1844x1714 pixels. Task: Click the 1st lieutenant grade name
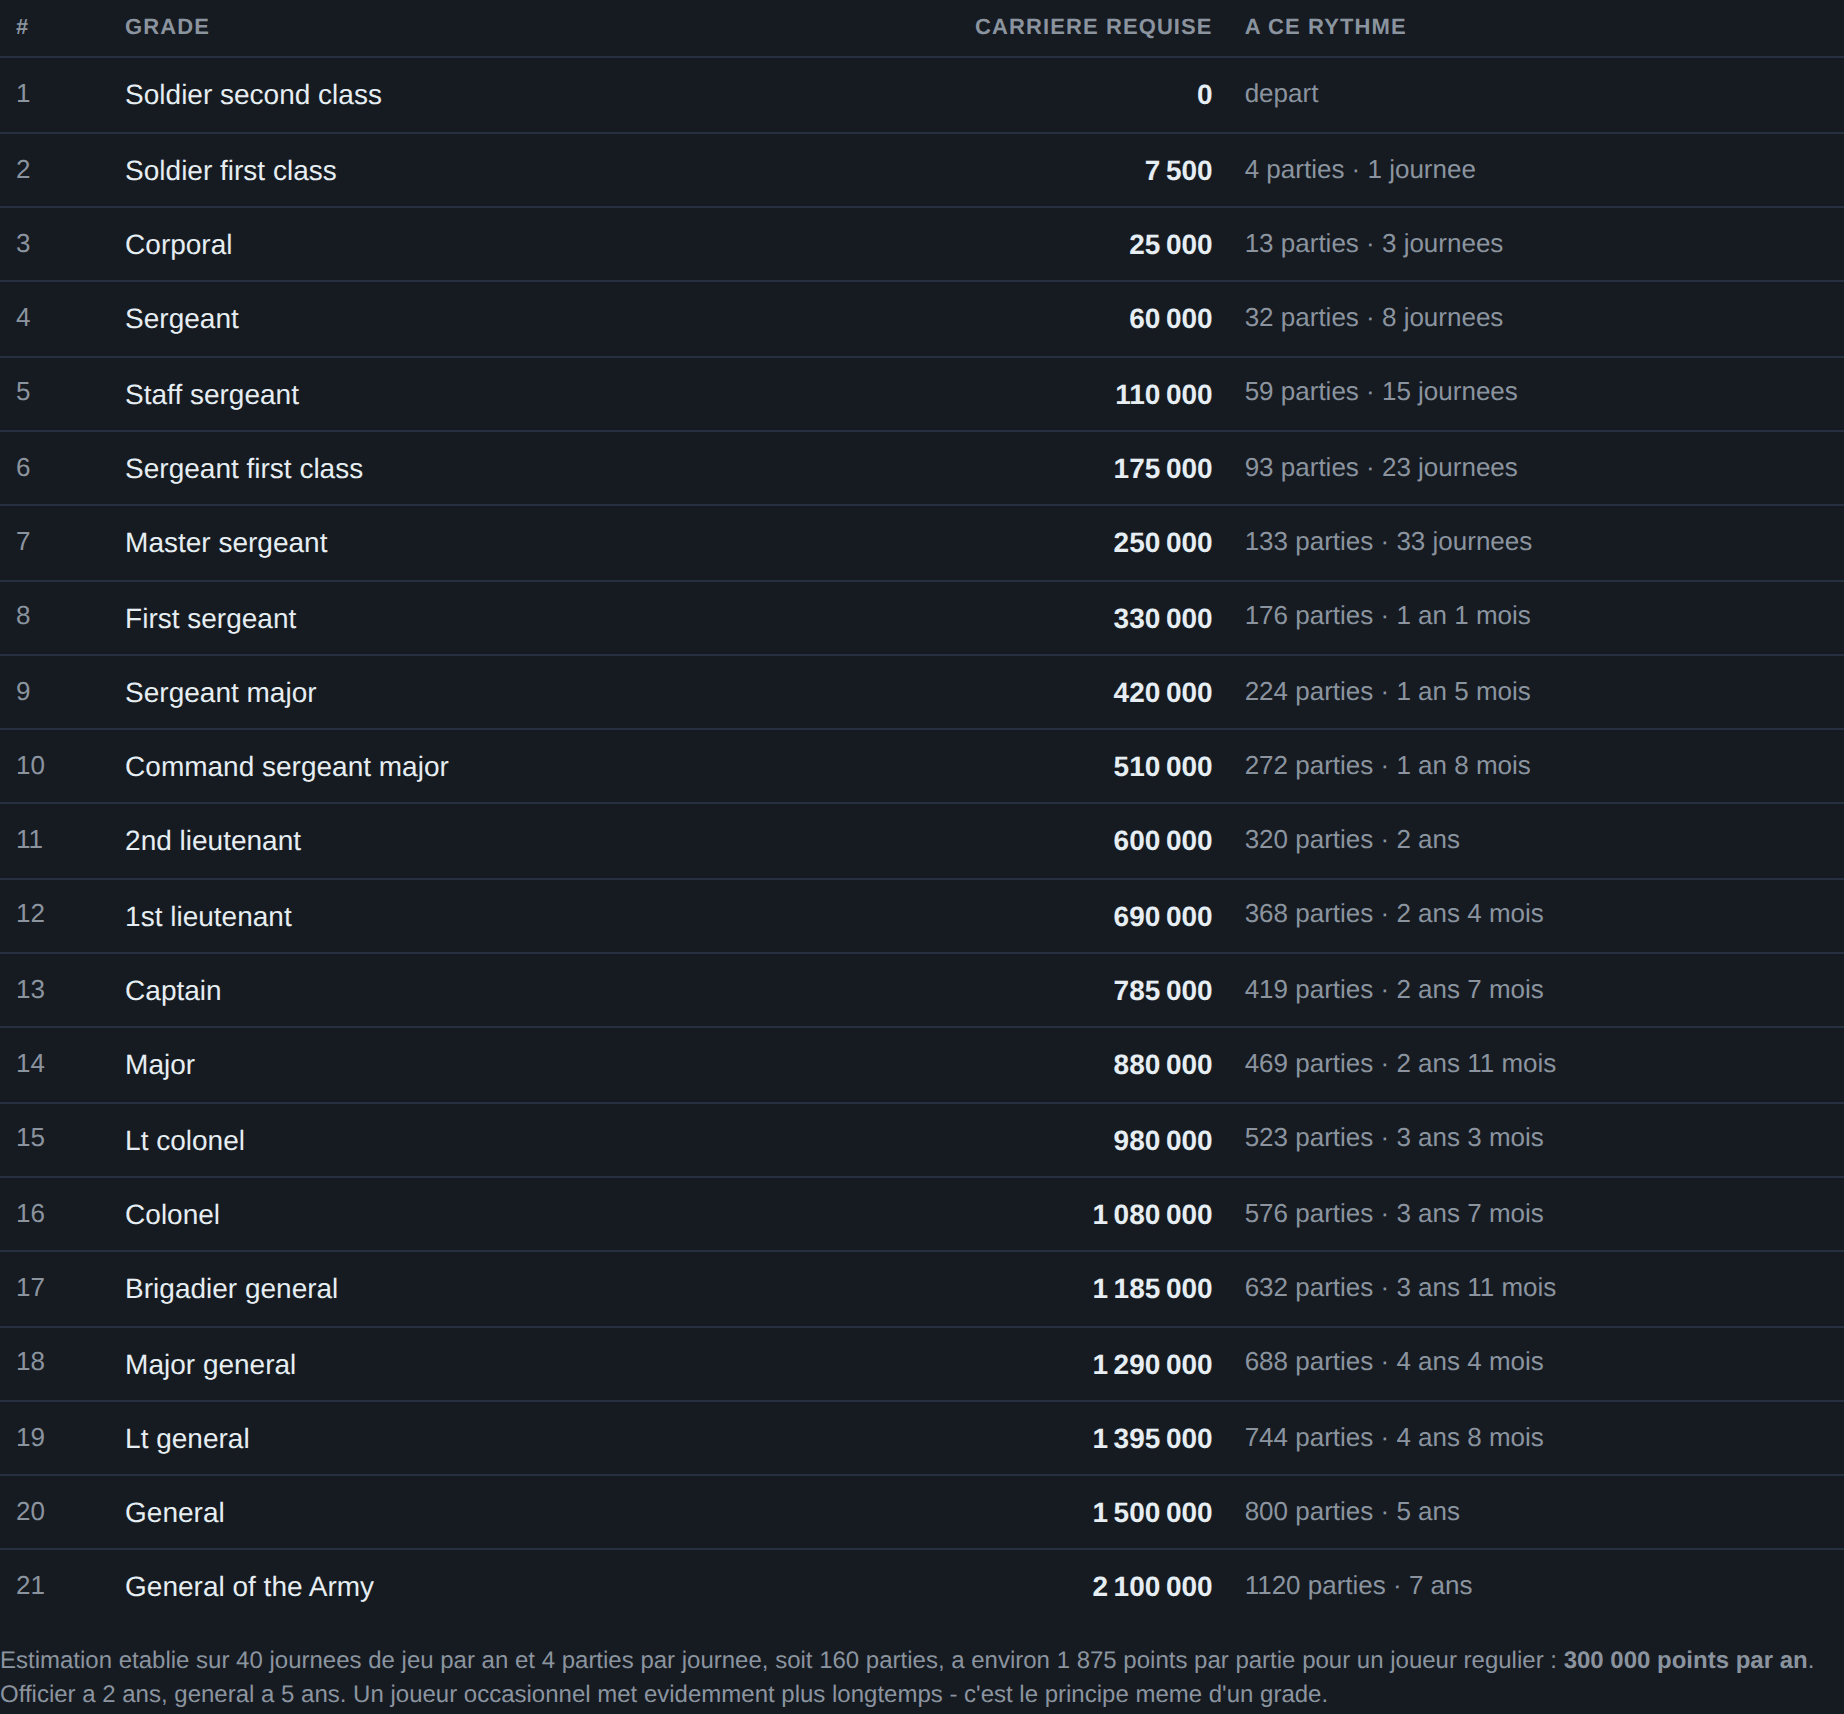pyautogui.click(x=208, y=917)
